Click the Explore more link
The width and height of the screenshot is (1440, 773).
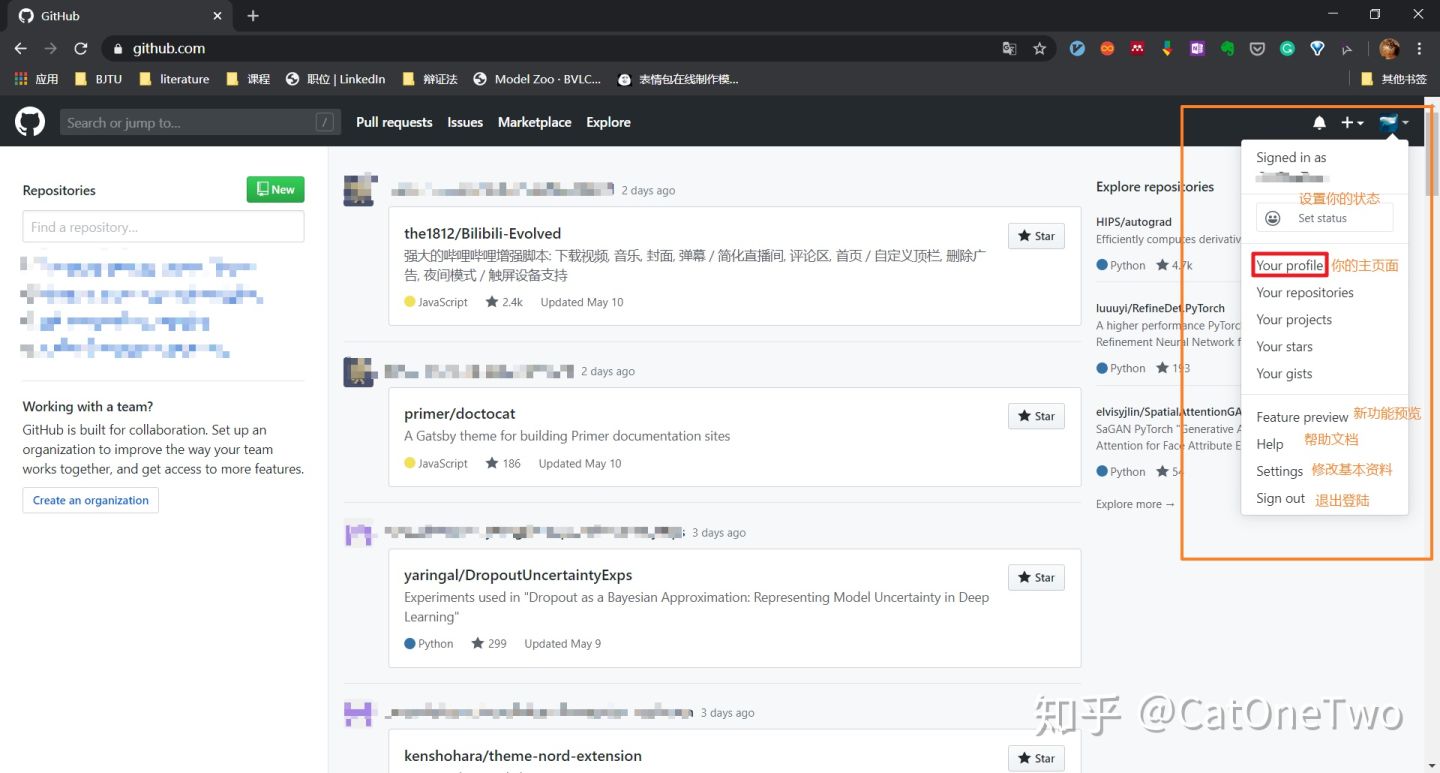(x=1135, y=504)
